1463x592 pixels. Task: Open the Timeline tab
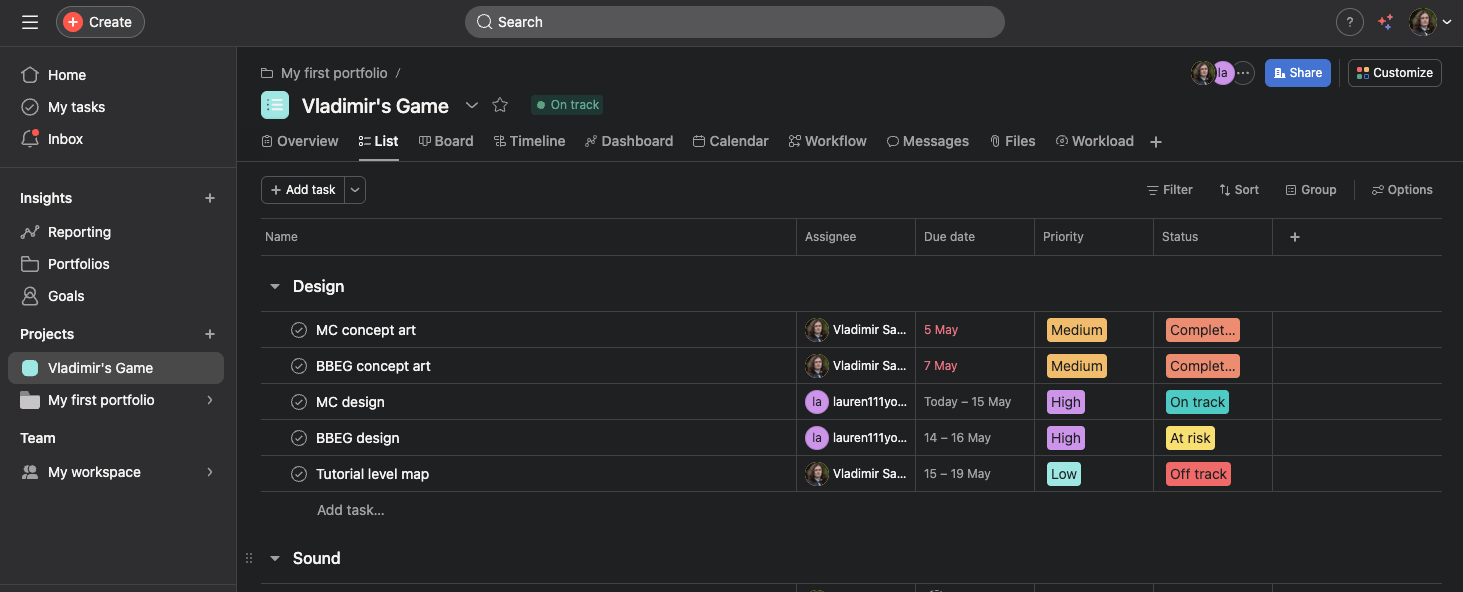(x=529, y=141)
